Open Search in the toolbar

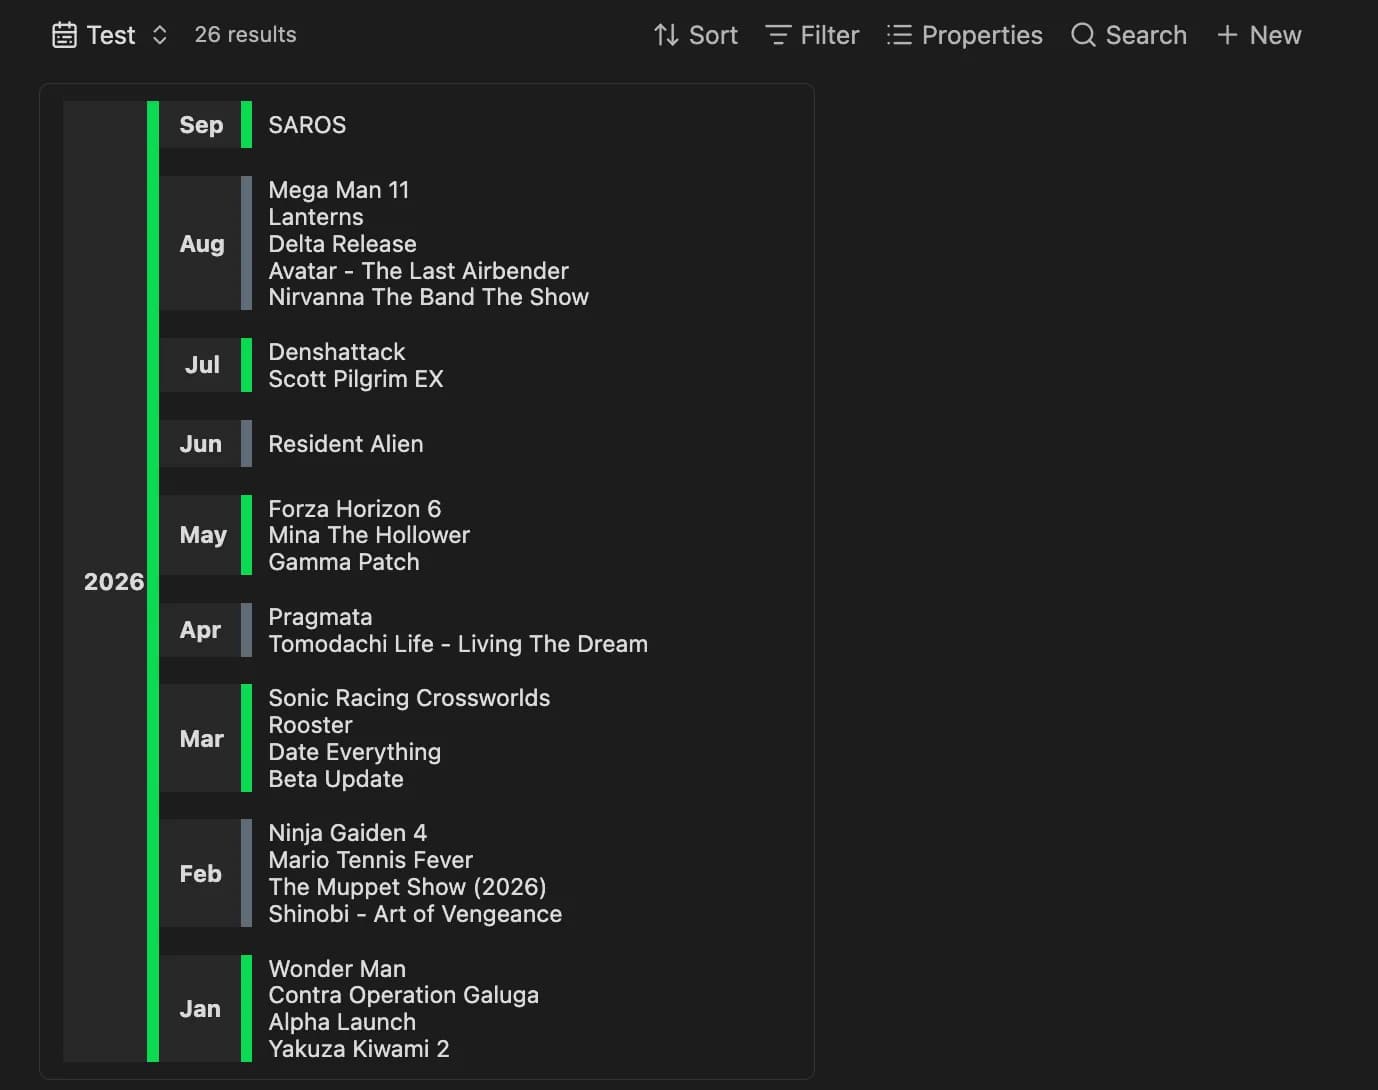click(1128, 35)
